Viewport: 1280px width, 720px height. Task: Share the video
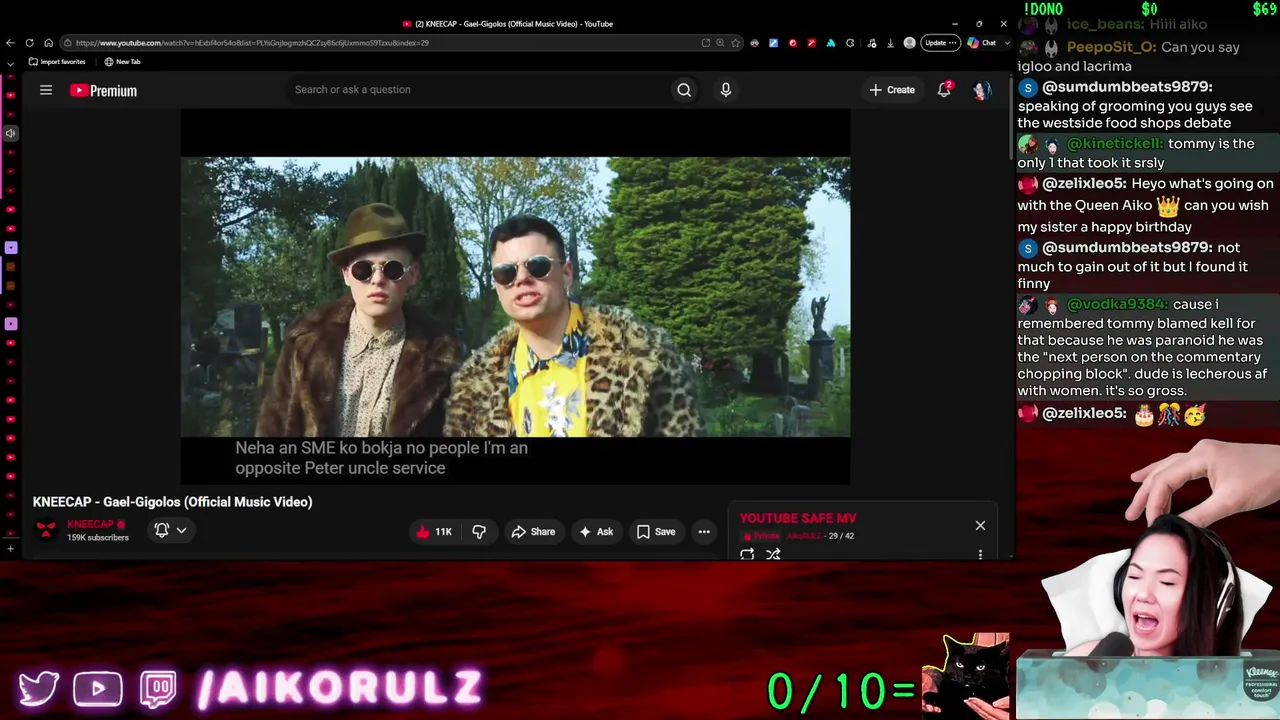[x=533, y=532]
